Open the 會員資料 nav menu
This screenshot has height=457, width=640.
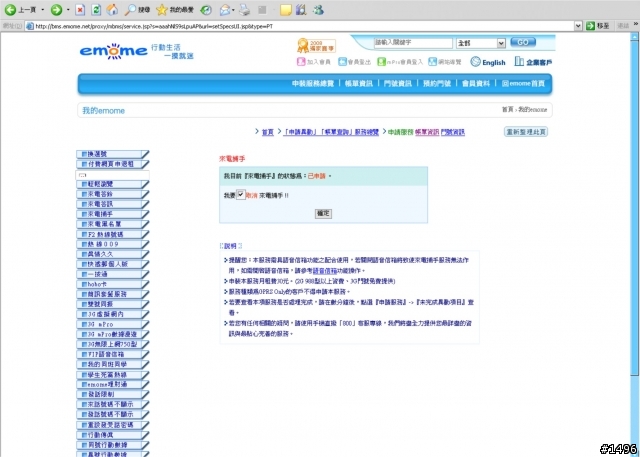(x=476, y=84)
